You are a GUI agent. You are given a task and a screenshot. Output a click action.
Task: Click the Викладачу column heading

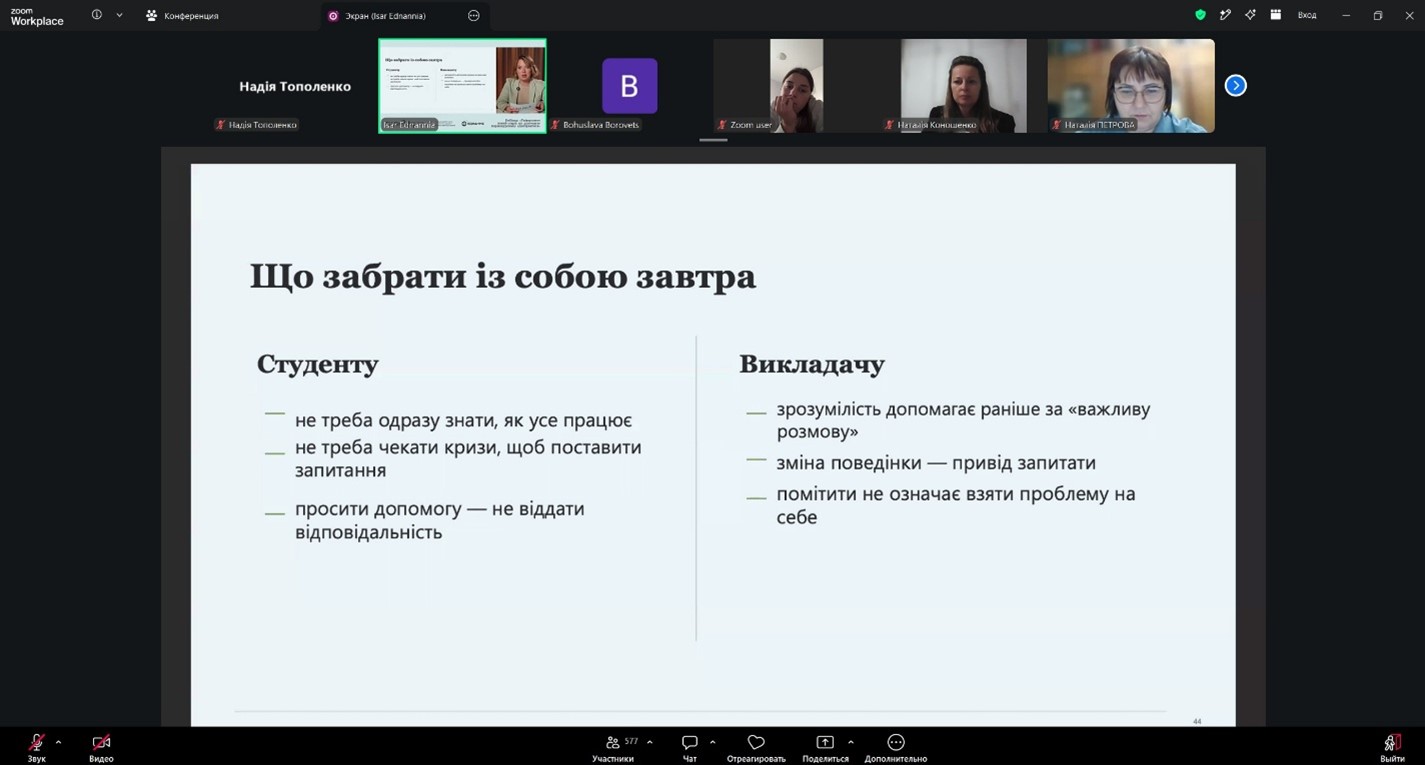(812, 364)
